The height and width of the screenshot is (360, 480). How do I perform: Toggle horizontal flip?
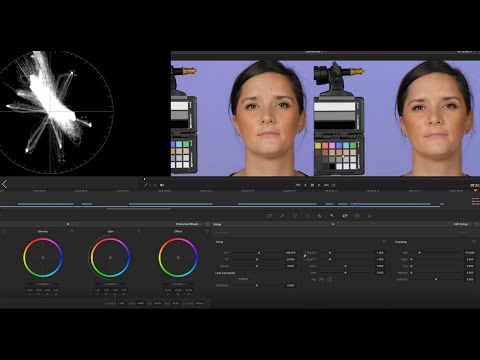pos(322,279)
